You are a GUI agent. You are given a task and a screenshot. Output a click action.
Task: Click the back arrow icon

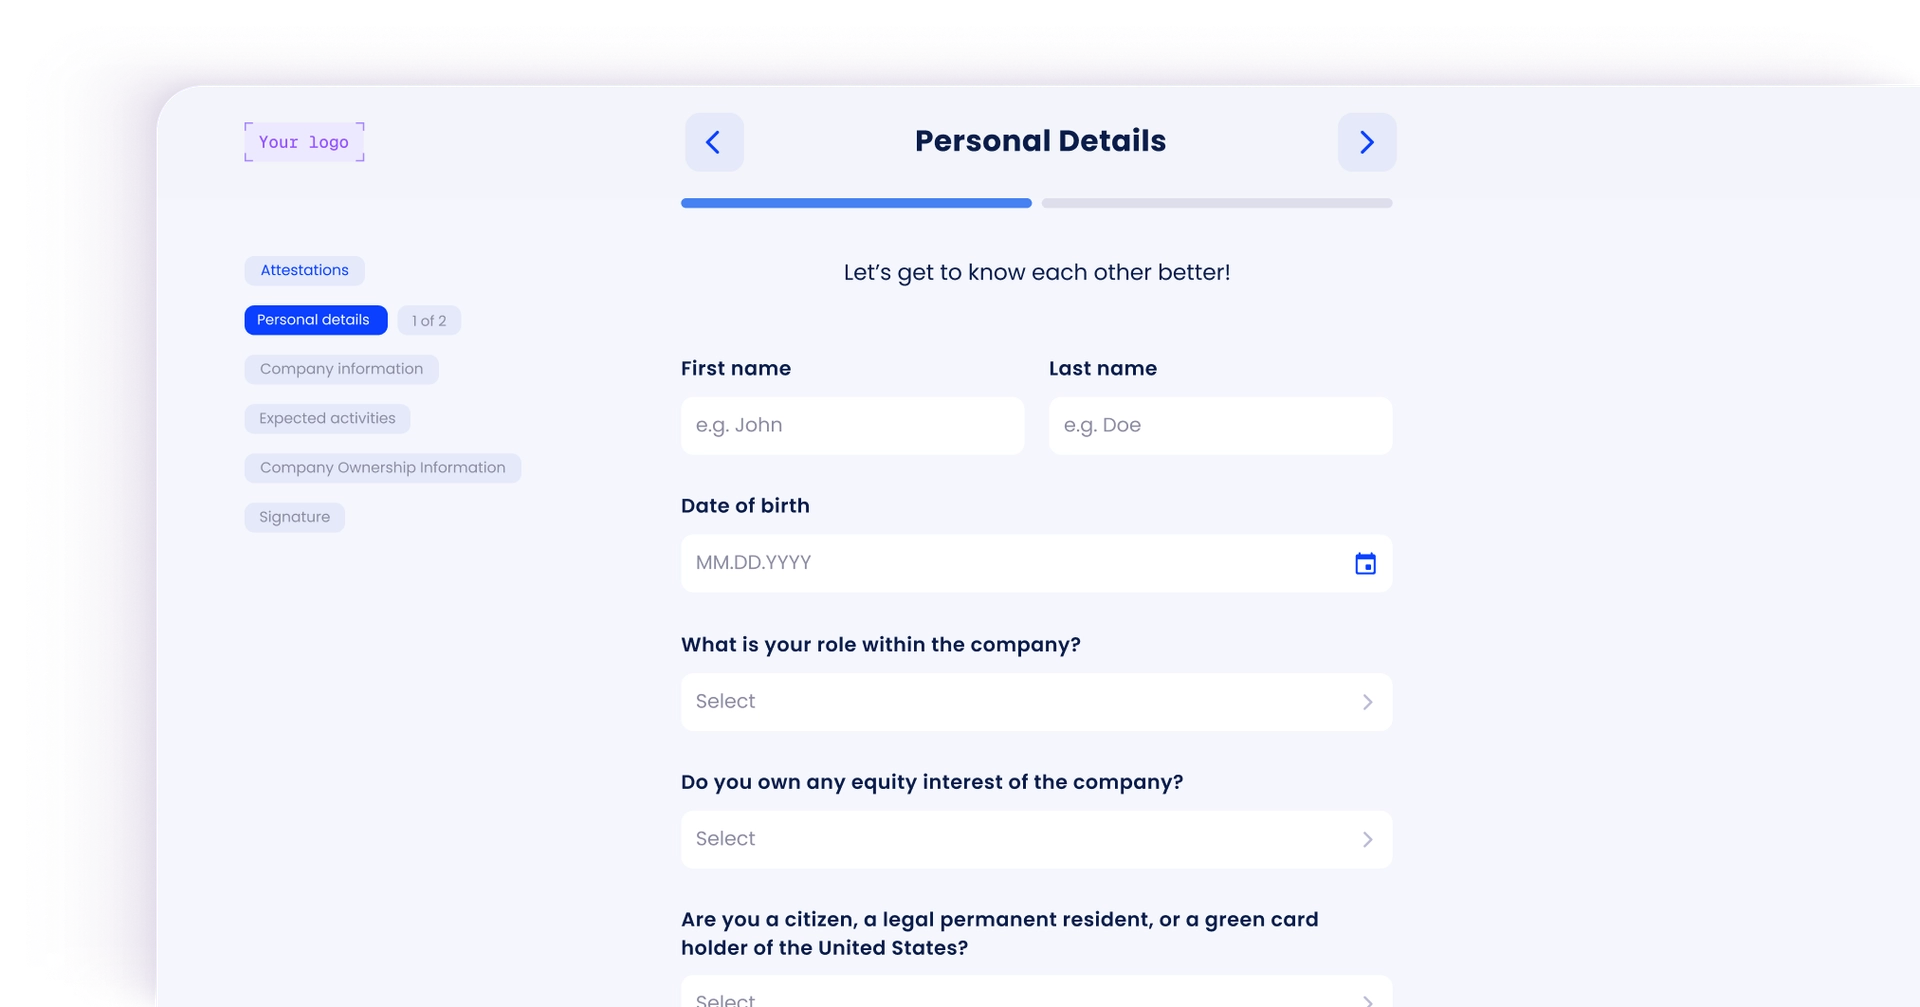(714, 142)
